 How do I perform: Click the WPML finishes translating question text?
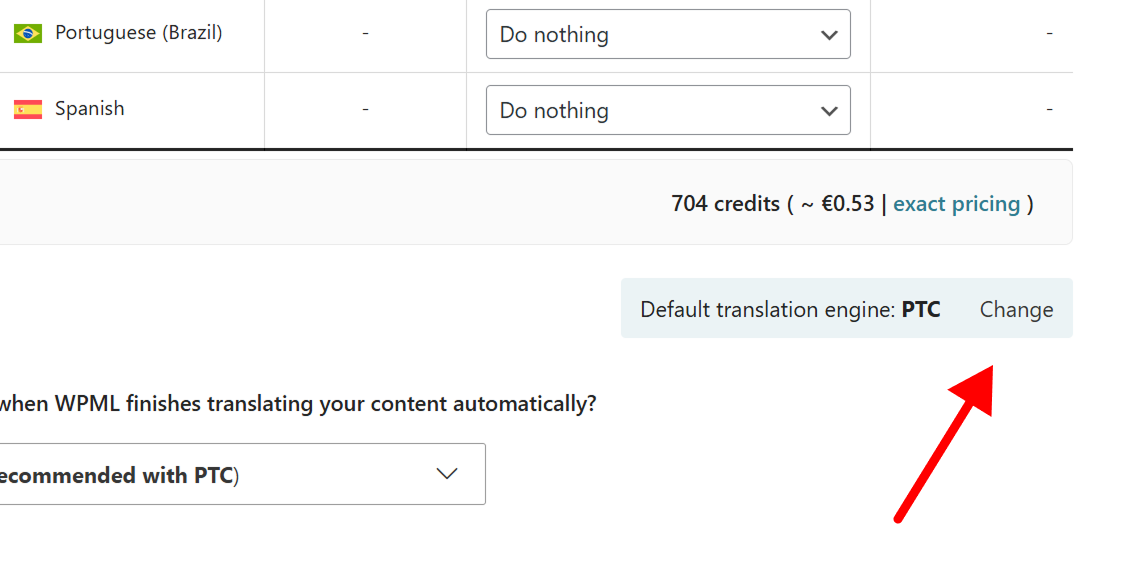tap(297, 404)
